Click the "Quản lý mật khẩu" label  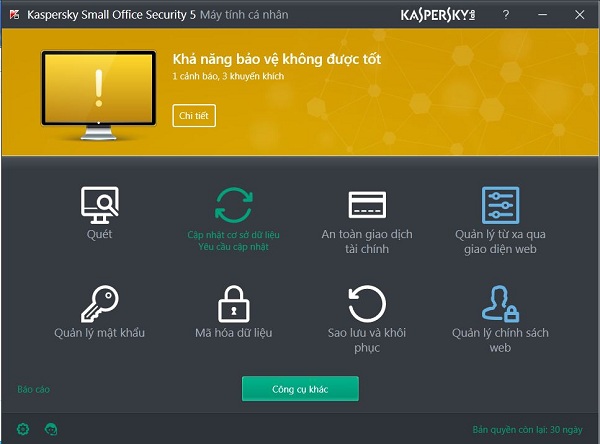click(x=99, y=333)
